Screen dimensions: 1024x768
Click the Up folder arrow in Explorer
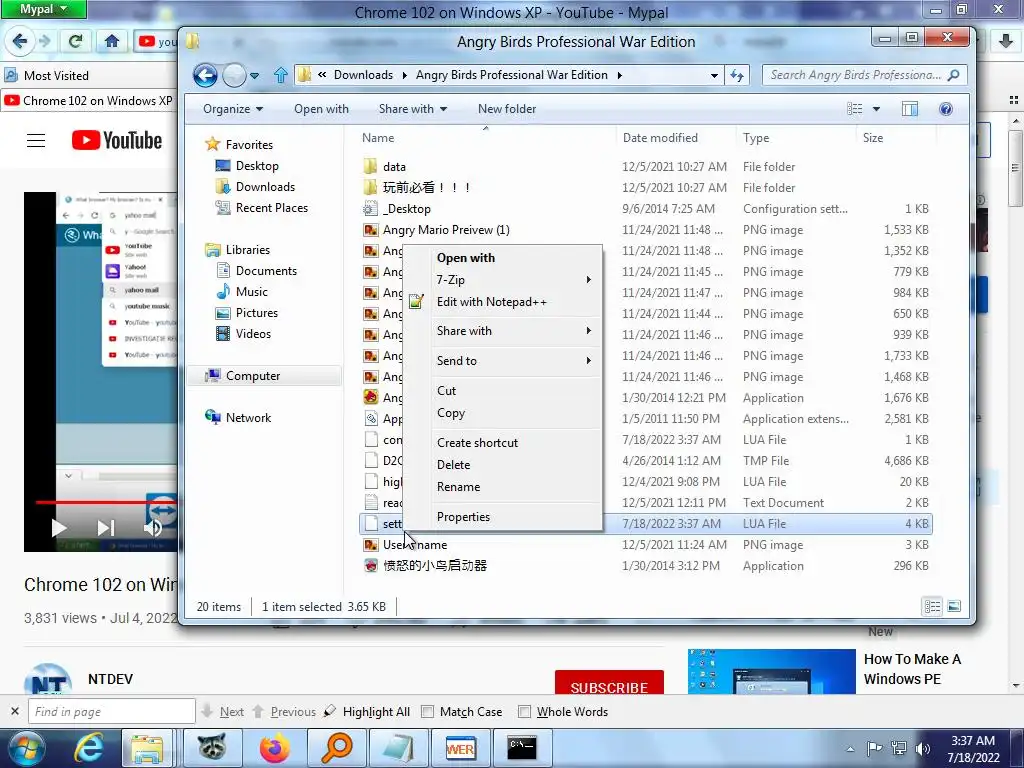point(281,75)
